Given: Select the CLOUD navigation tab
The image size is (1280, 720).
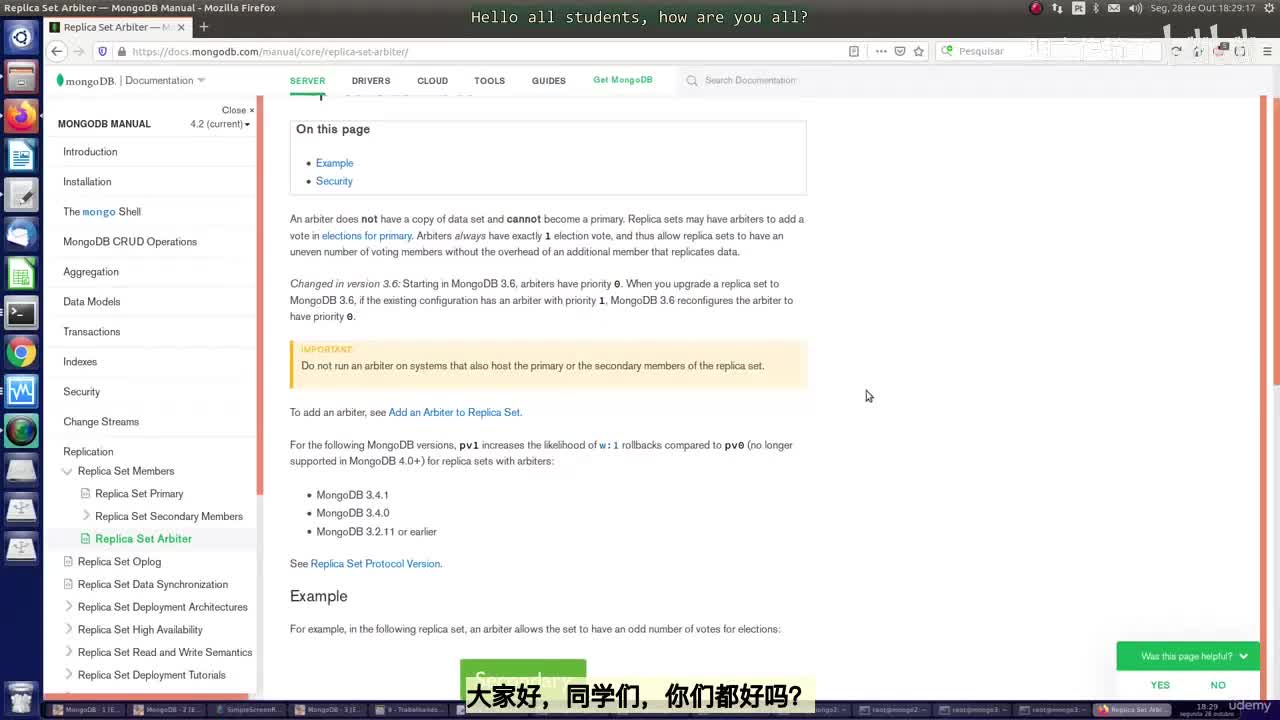Looking at the screenshot, I should pyautogui.click(x=432, y=81).
